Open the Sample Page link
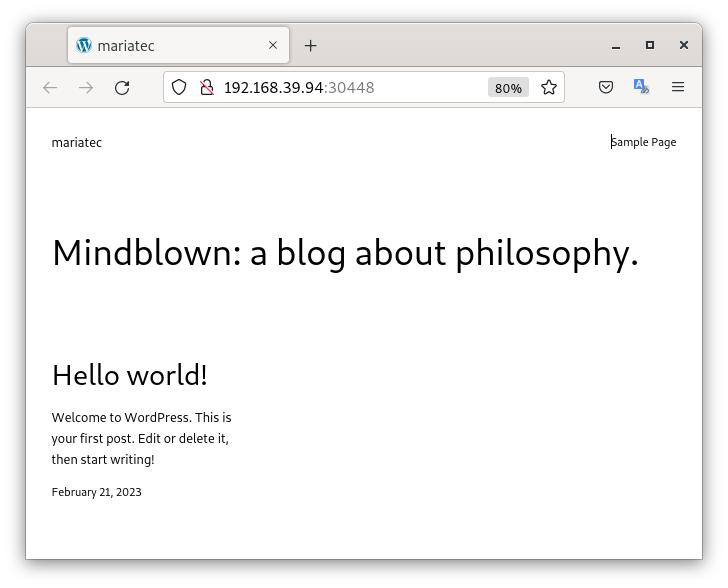 pos(643,142)
